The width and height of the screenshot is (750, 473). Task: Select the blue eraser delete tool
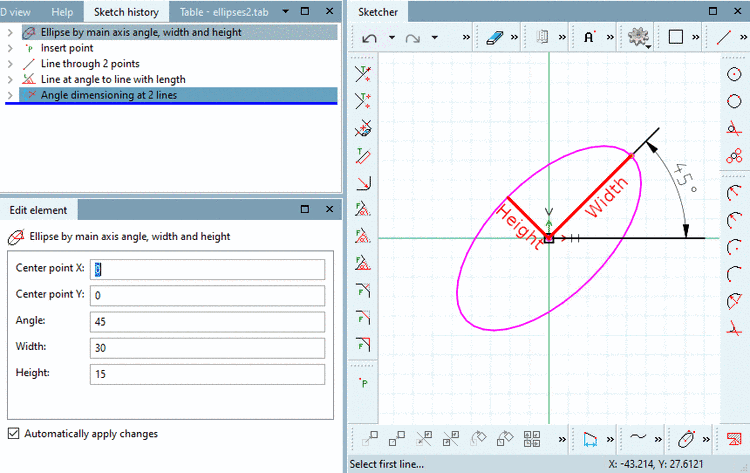(x=495, y=37)
